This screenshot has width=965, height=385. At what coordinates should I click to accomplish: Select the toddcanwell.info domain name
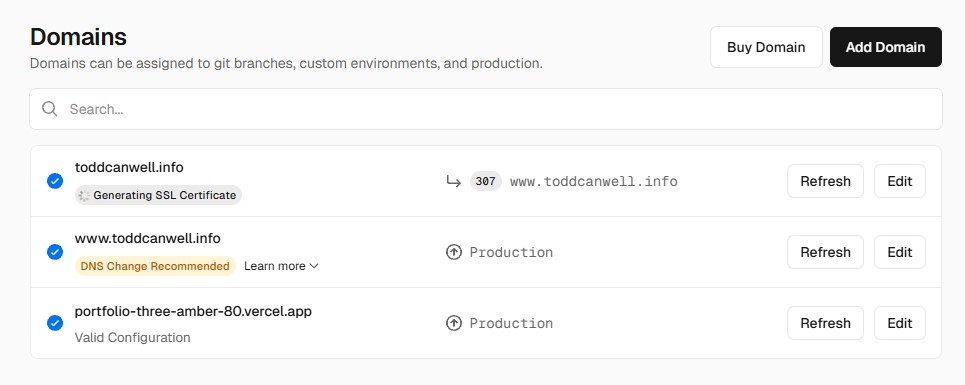(129, 167)
